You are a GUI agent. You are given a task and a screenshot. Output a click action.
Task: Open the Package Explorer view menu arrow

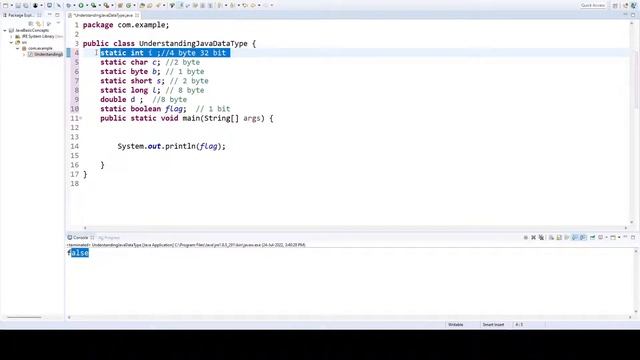(x=58, y=23)
